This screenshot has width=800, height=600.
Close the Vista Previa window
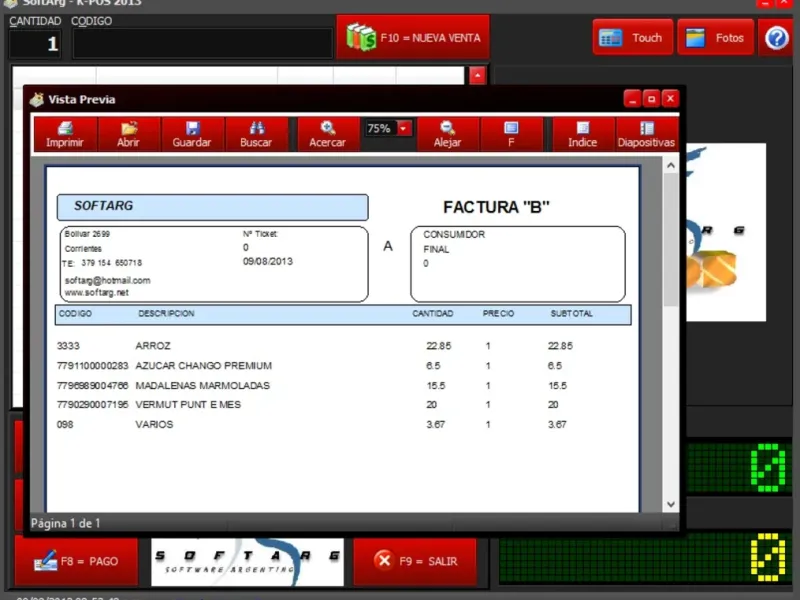point(670,98)
